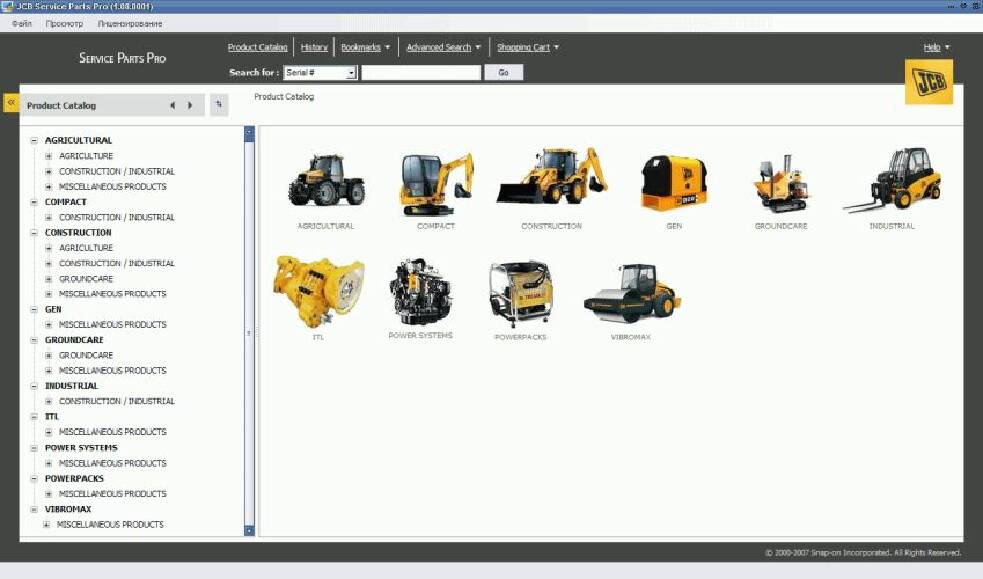Select MISCELLANEOUS PRODUCTS under POWERPACKS
This screenshot has width=983, height=579.
[x=113, y=494]
